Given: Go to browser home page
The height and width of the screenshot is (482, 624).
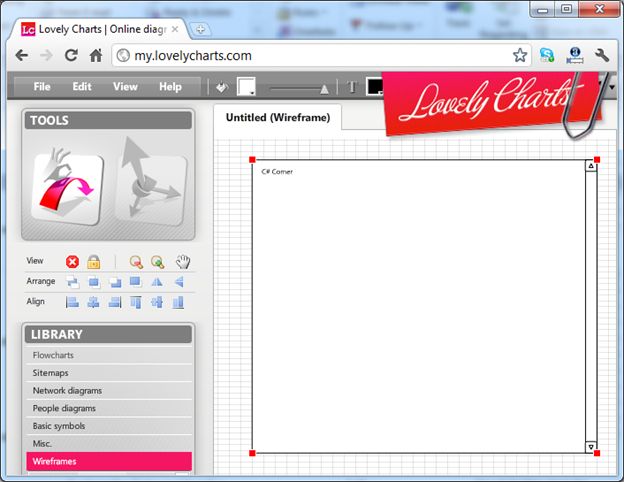Looking at the screenshot, I should (x=96, y=55).
